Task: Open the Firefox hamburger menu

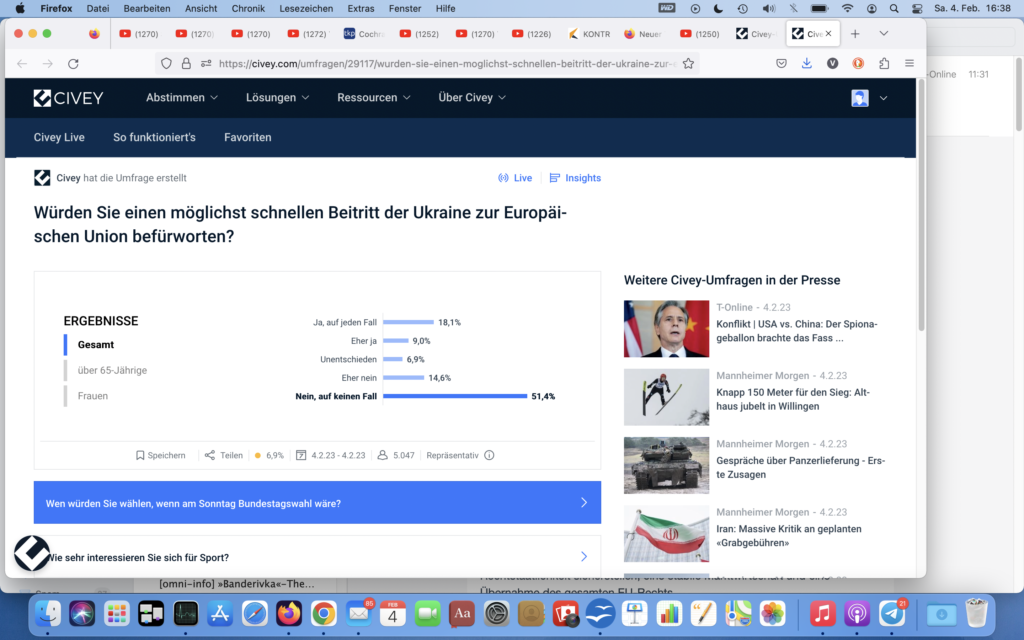Action: coord(909,63)
